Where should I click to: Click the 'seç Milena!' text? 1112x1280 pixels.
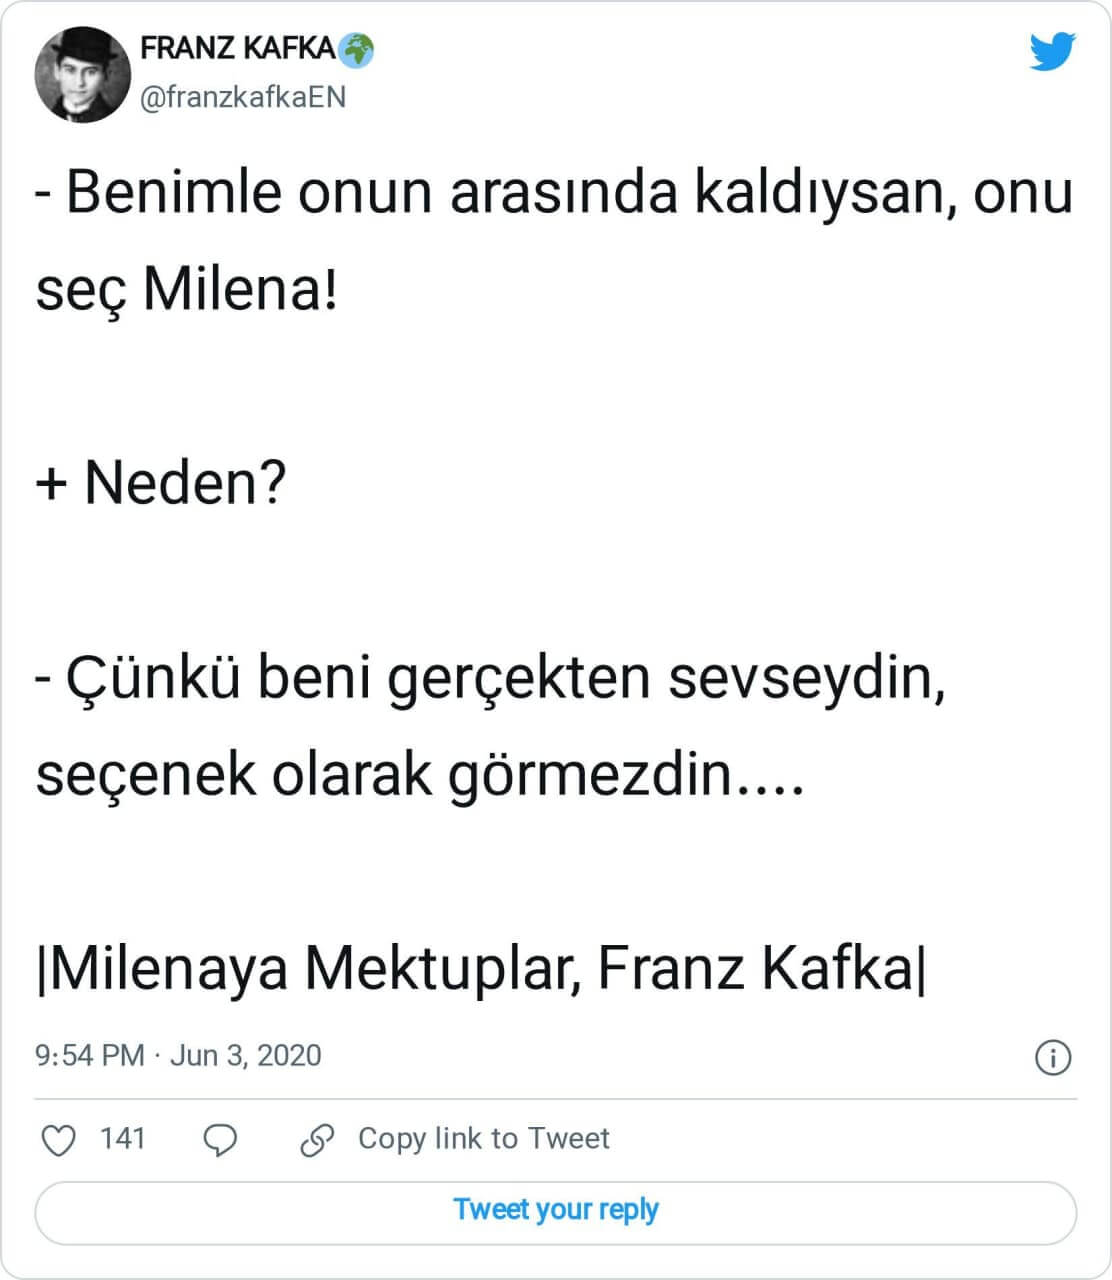tap(187, 290)
